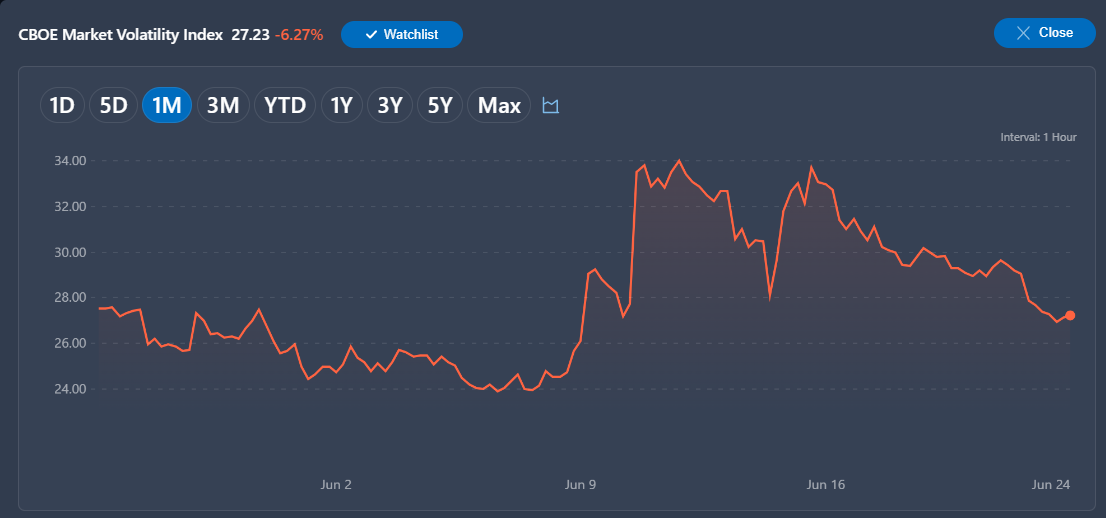The height and width of the screenshot is (518, 1106).
Task: Choose the 3Y time range
Action: [389, 105]
